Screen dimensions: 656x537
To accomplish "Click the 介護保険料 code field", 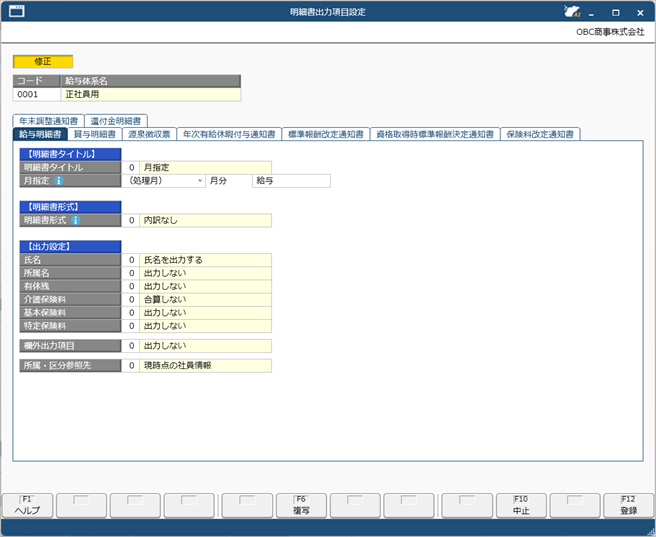I will pos(130,299).
